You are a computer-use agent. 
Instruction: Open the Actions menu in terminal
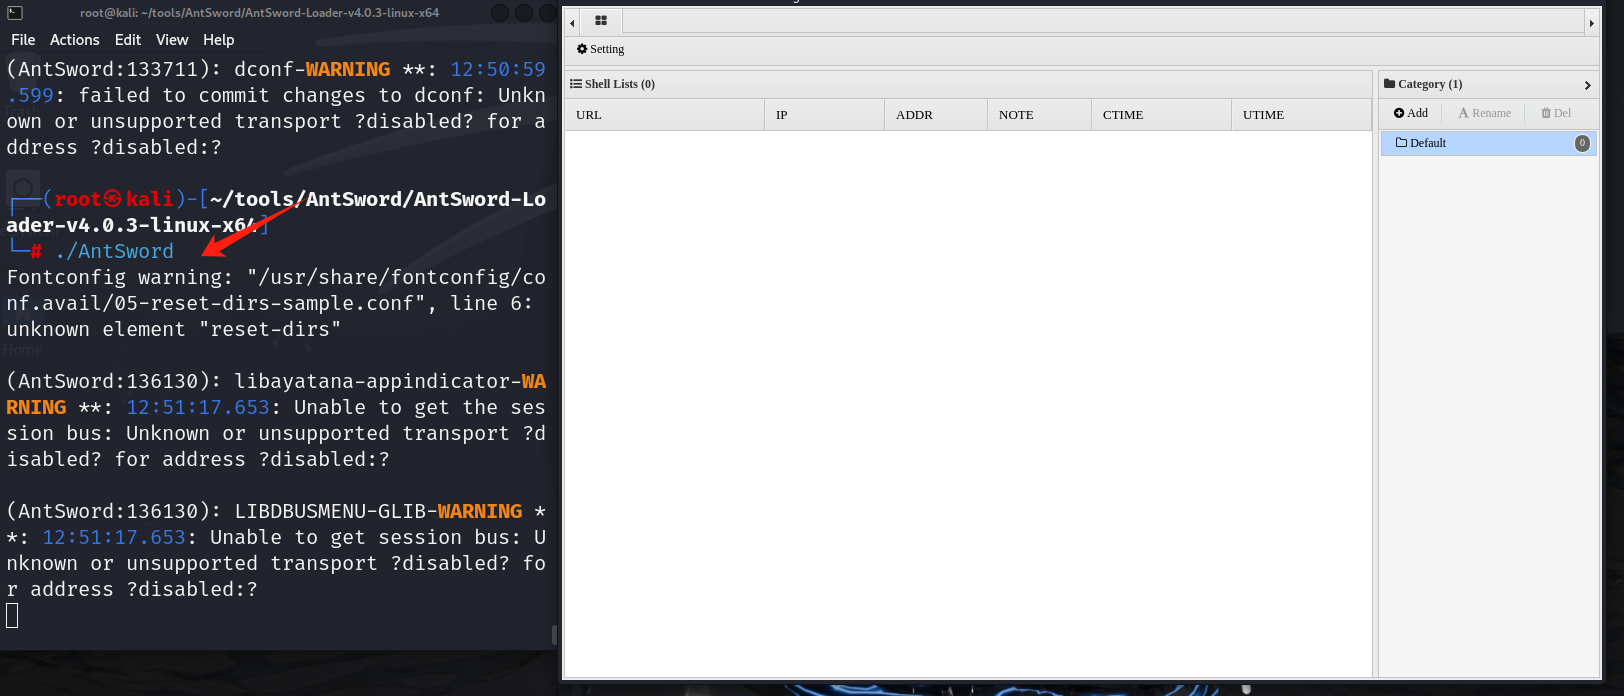coord(75,40)
